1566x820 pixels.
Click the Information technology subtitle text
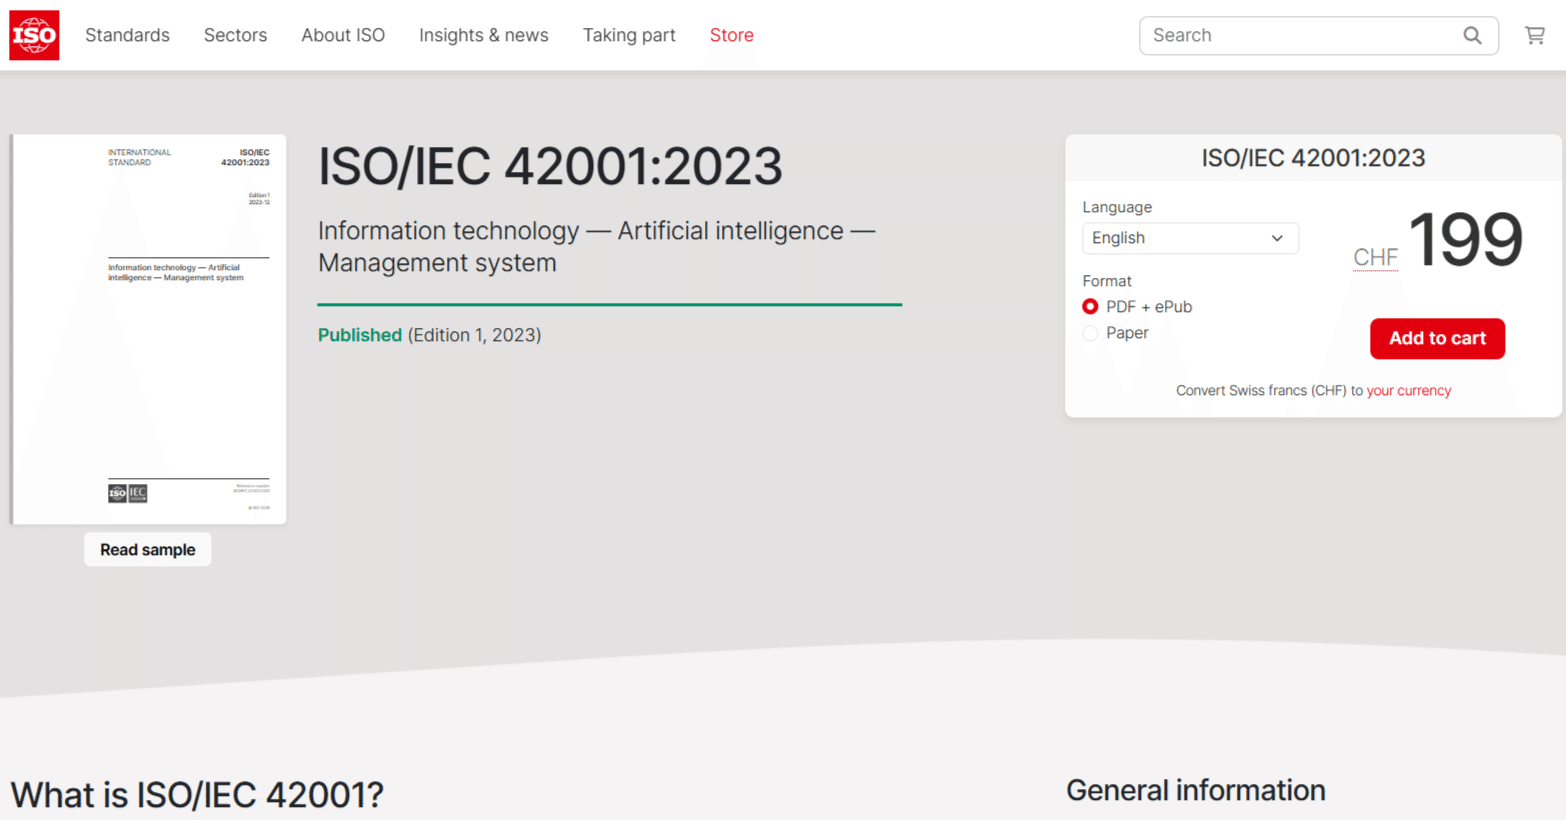[x=597, y=247]
